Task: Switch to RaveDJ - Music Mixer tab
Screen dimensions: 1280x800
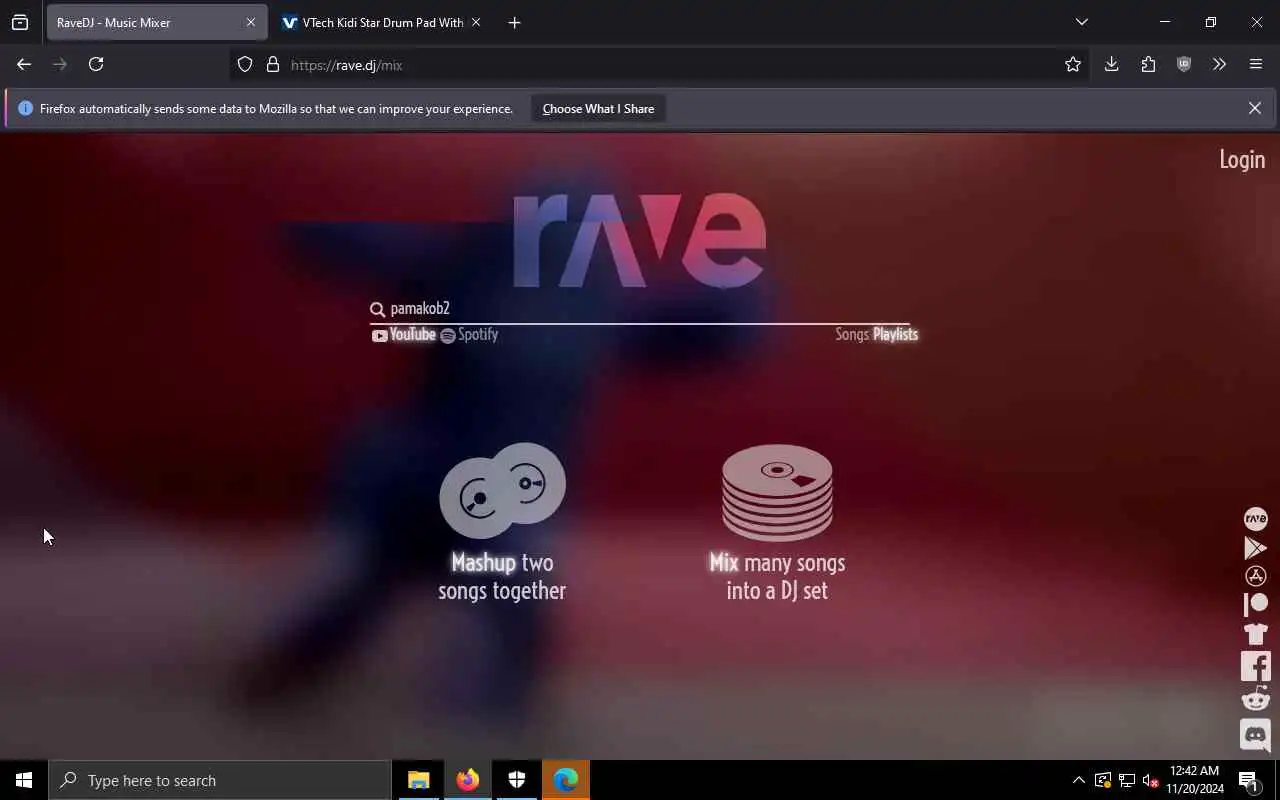Action: (x=156, y=22)
